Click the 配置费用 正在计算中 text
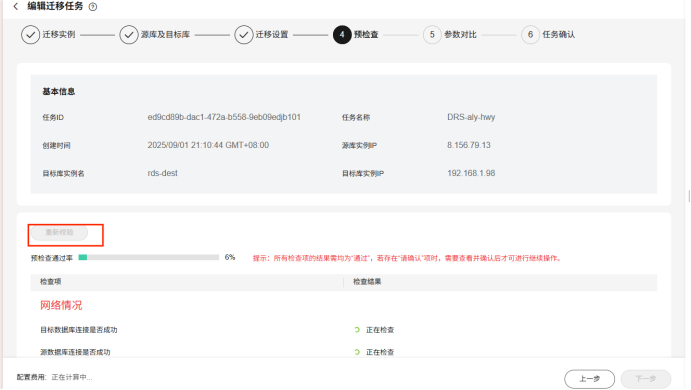The width and height of the screenshot is (691, 390). (55, 377)
